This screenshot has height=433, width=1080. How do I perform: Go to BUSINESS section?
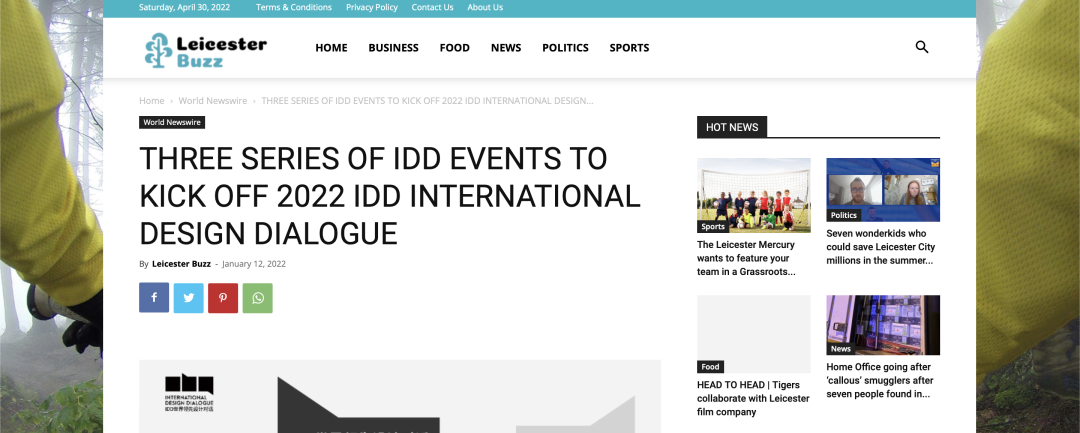(x=393, y=47)
